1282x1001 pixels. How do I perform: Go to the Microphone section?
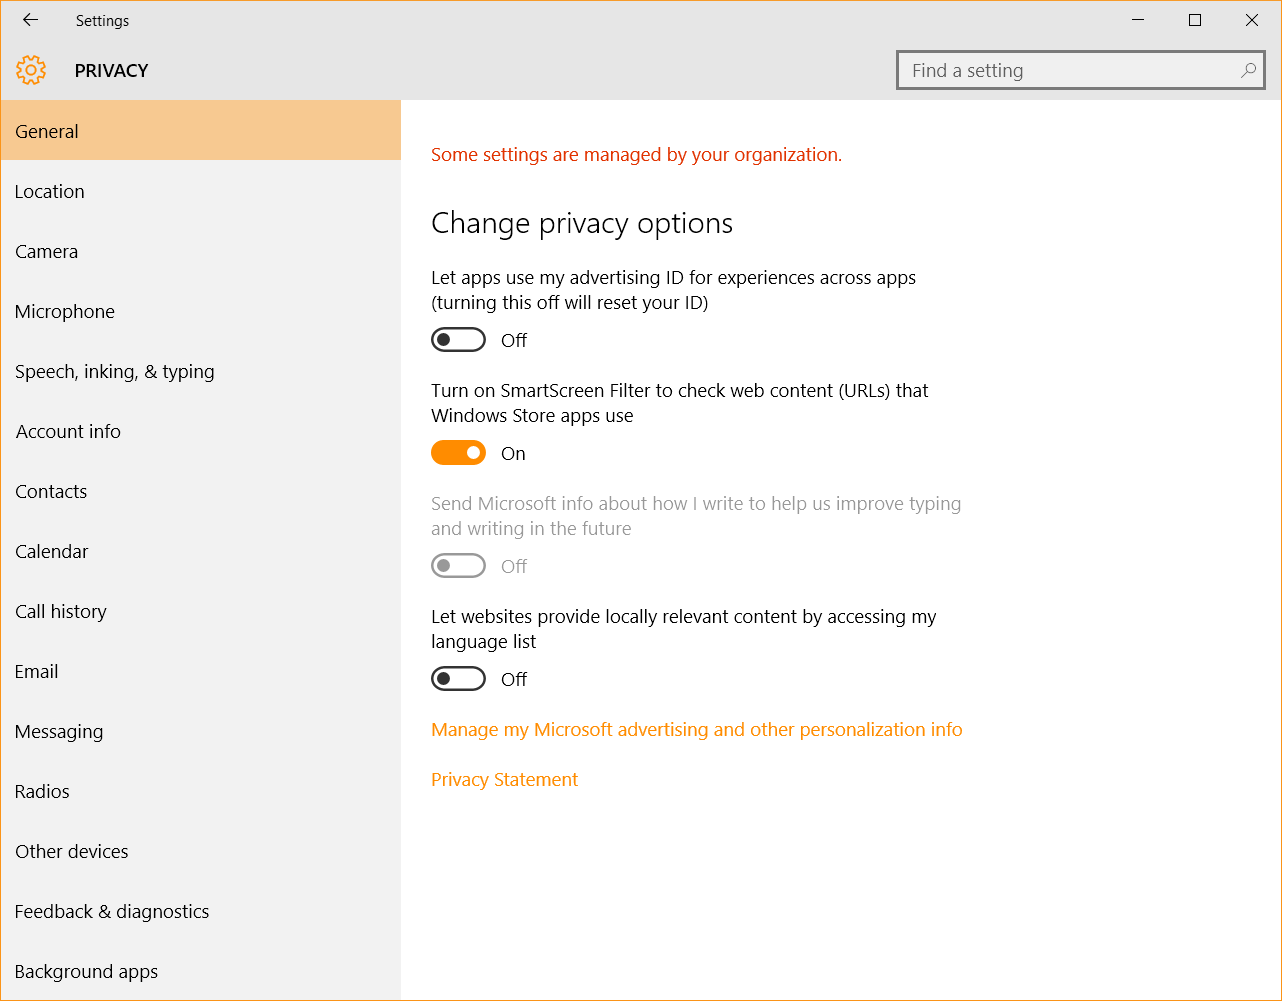coord(201,311)
